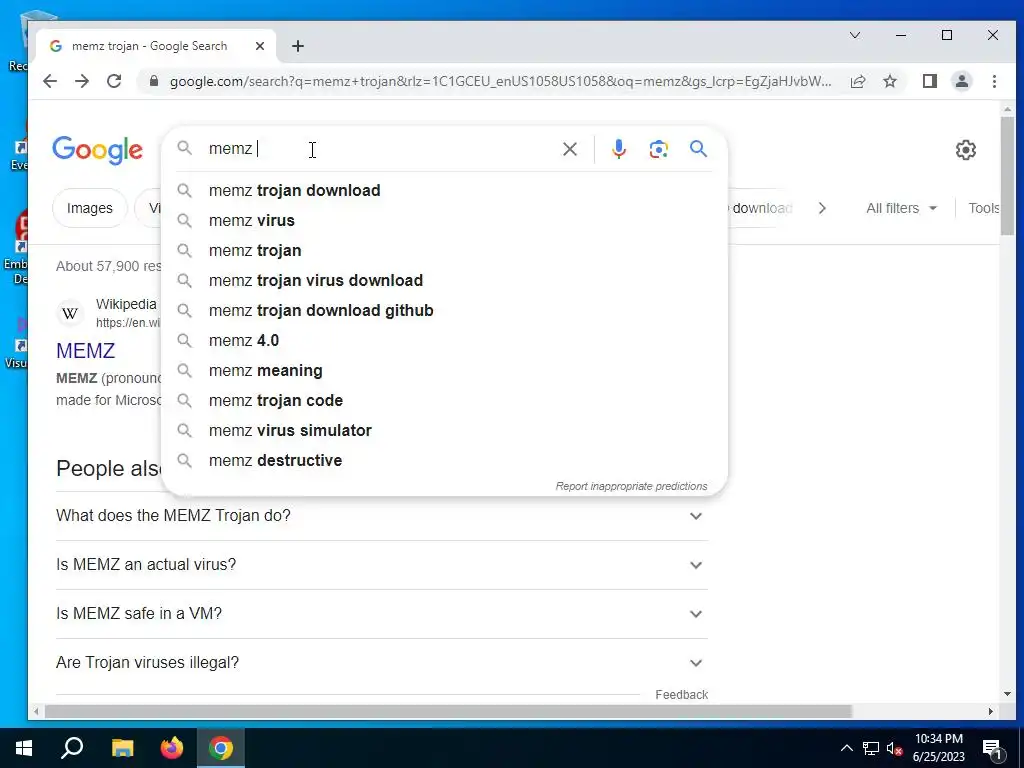Viewport: 1024px width, 768px height.
Task: Go to Google homepage logo
Action: (97, 150)
